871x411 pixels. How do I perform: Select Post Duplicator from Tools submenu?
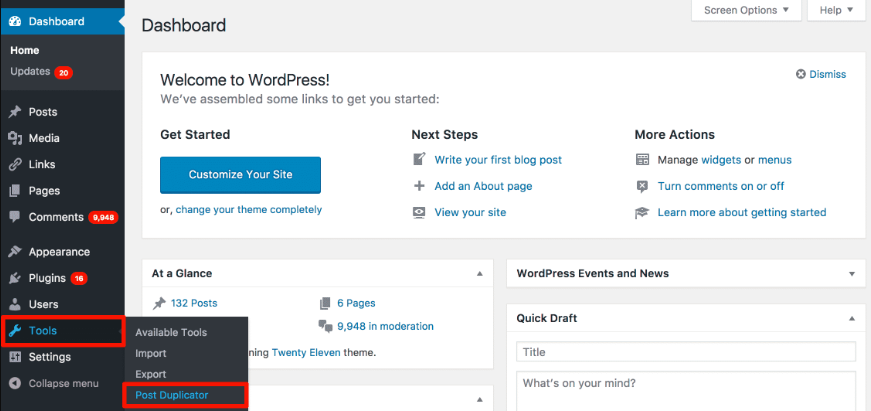pos(172,395)
